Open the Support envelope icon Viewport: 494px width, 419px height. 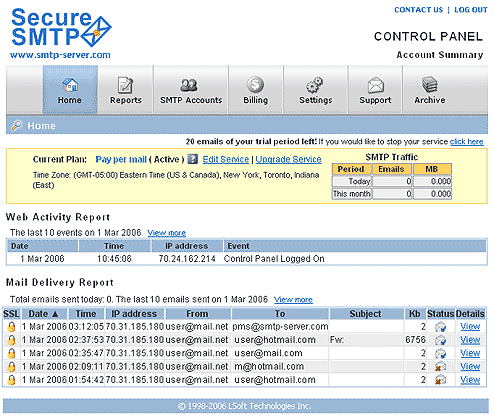tap(375, 85)
